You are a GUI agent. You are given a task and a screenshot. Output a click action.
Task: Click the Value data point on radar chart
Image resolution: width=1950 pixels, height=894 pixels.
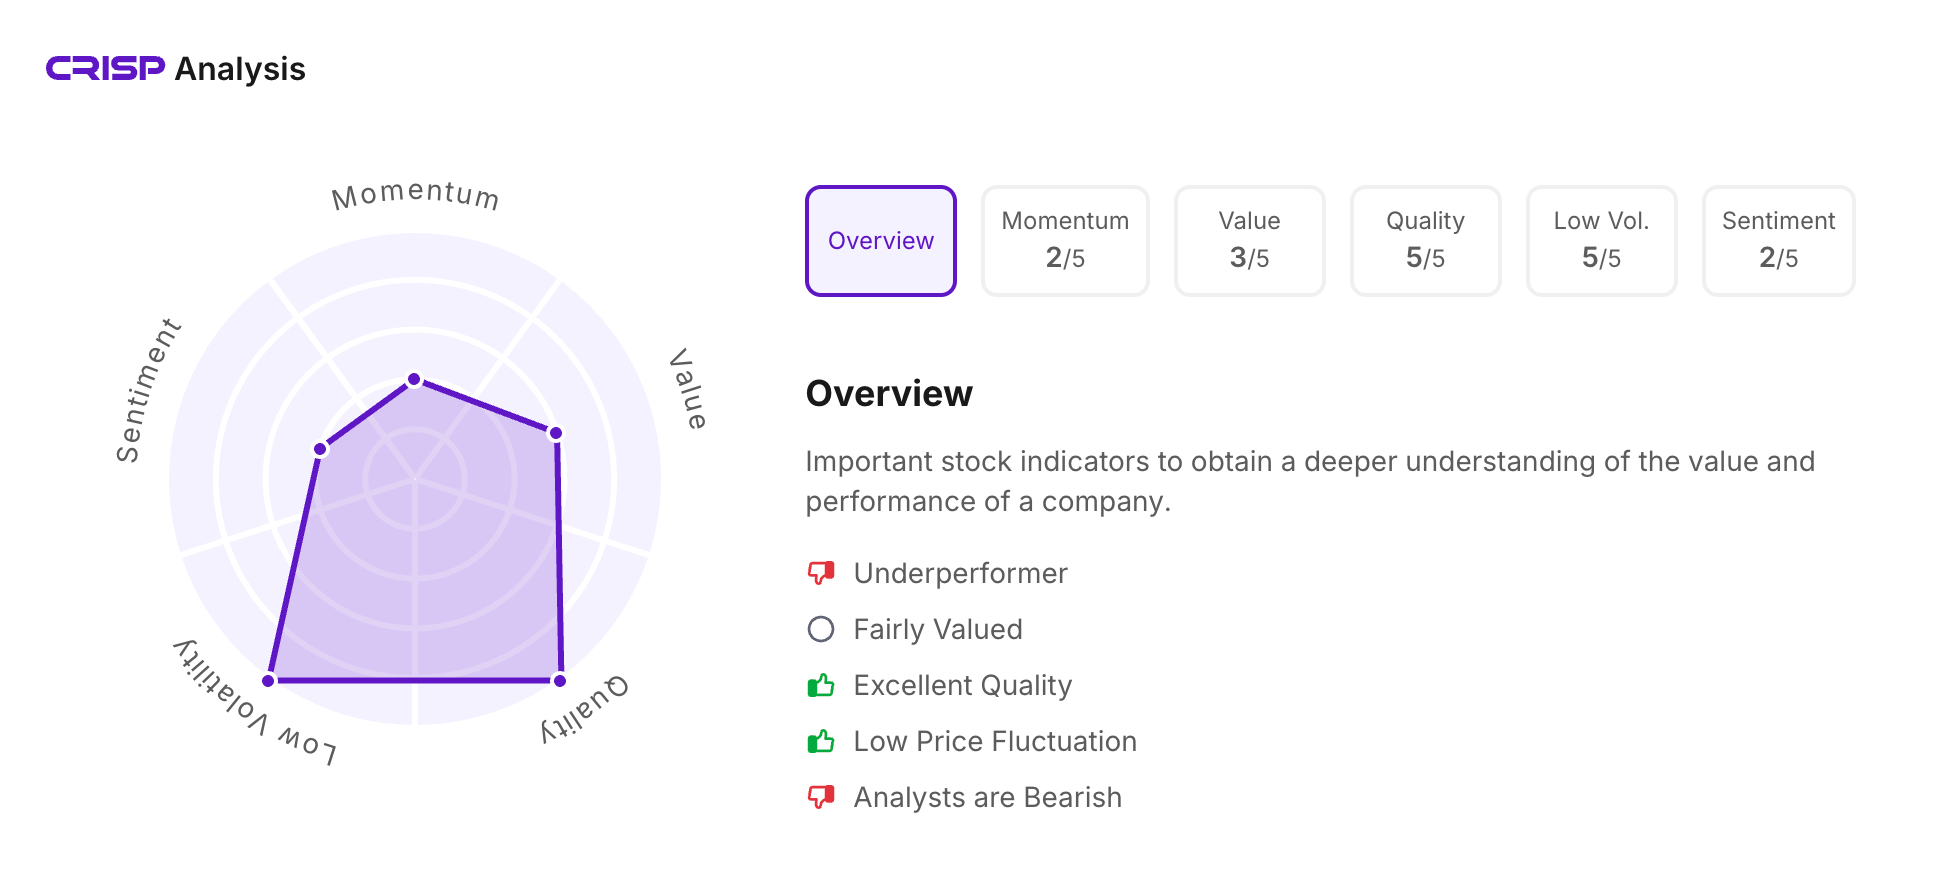click(556, 433)
